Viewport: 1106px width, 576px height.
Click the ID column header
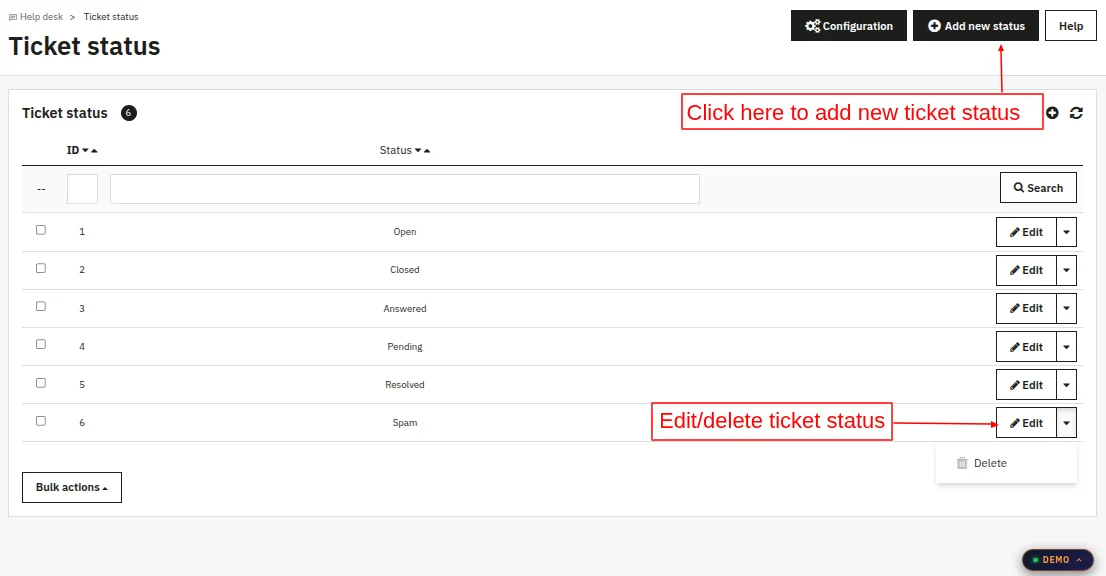(73, 150)
